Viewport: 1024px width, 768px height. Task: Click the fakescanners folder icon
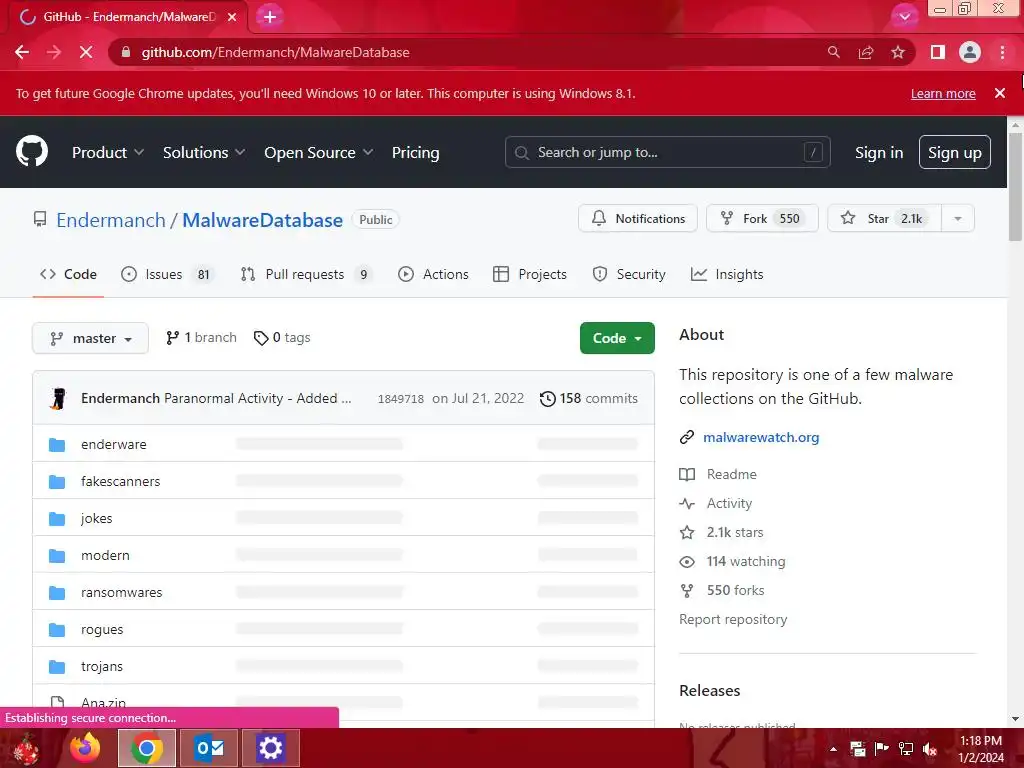pyautogui.click(x=57, y=482)
